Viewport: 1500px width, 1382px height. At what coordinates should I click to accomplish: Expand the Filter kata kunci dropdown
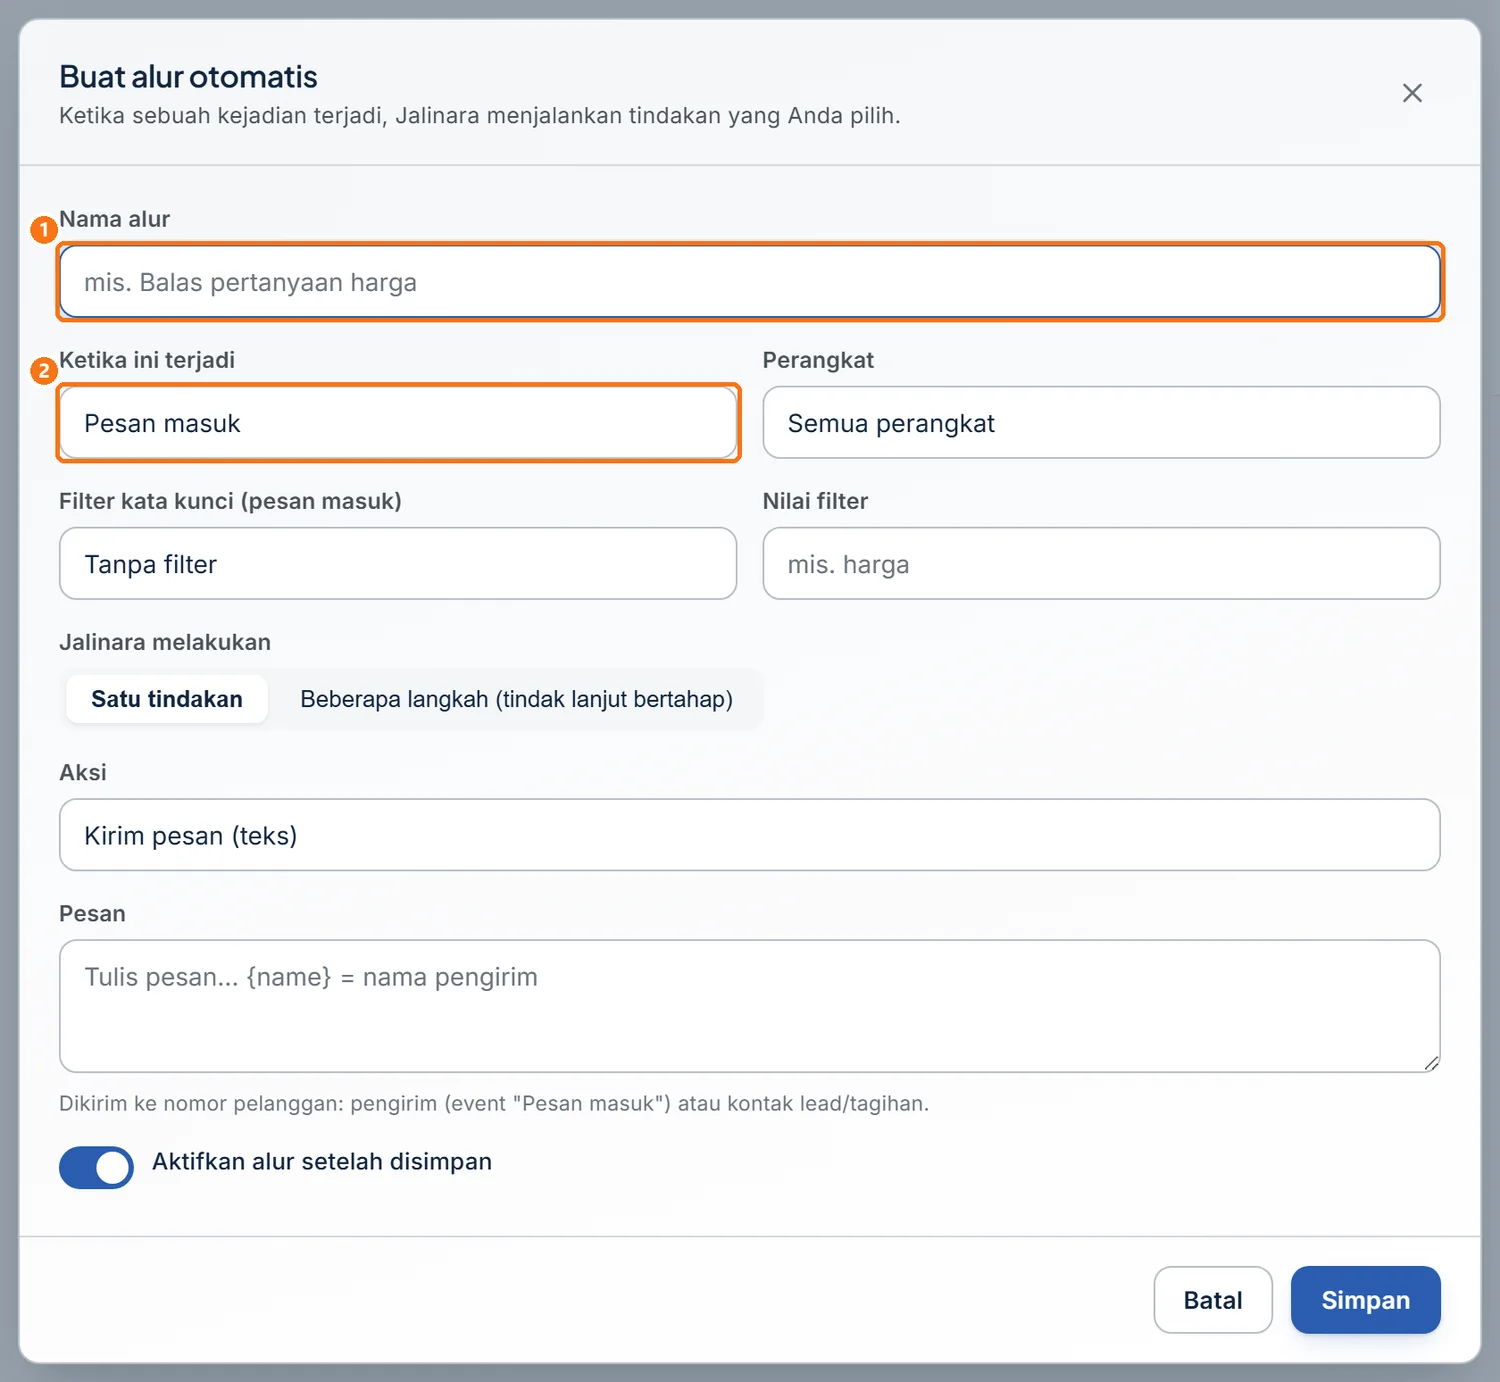pyautogui.click(x=398, y=564)
